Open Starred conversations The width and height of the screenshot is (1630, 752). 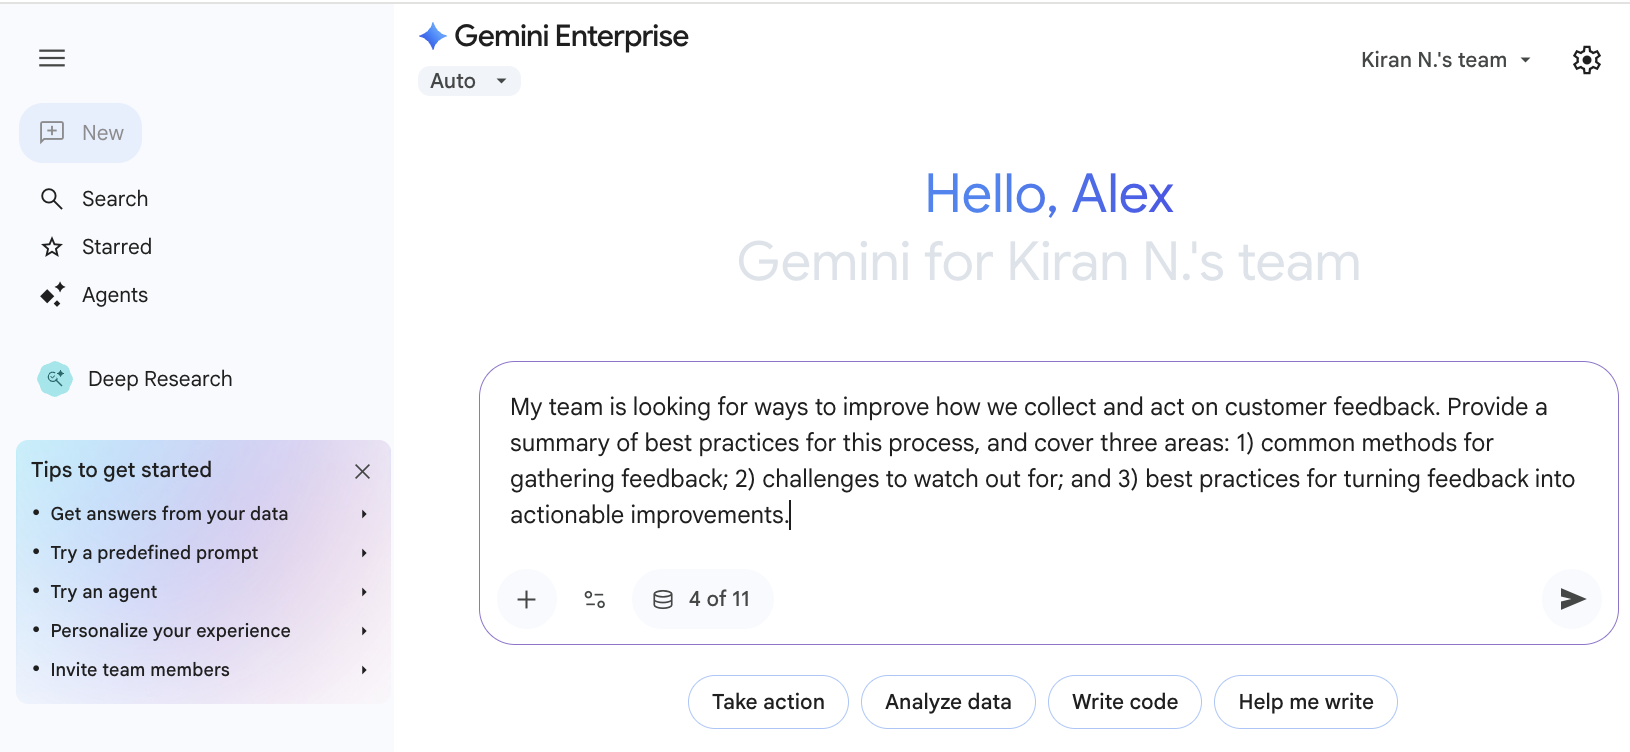[x=117, y=246]
